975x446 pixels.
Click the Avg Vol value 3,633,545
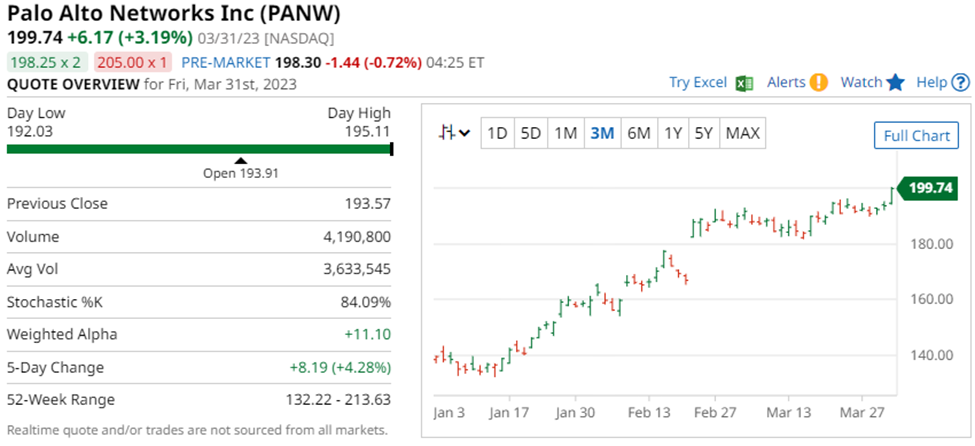click(357, 269)
